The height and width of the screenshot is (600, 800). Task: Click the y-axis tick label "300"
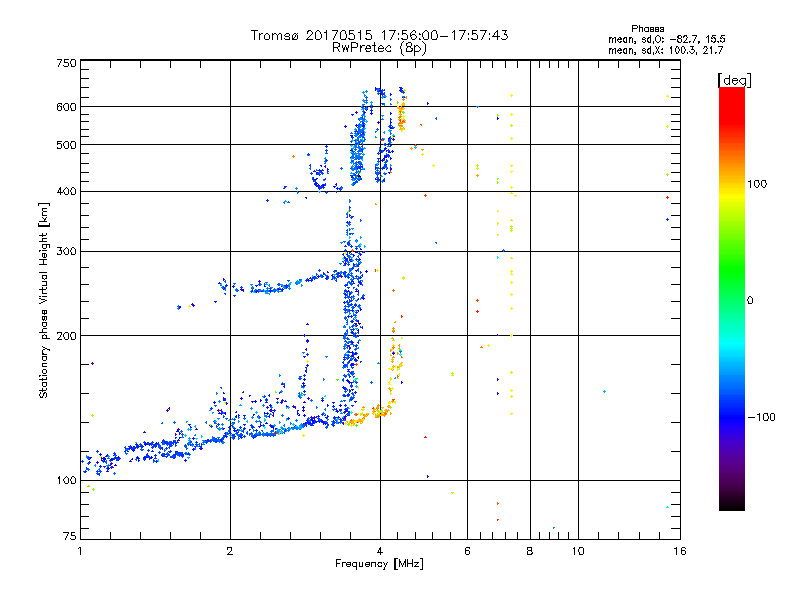click(x=66, y=252)
